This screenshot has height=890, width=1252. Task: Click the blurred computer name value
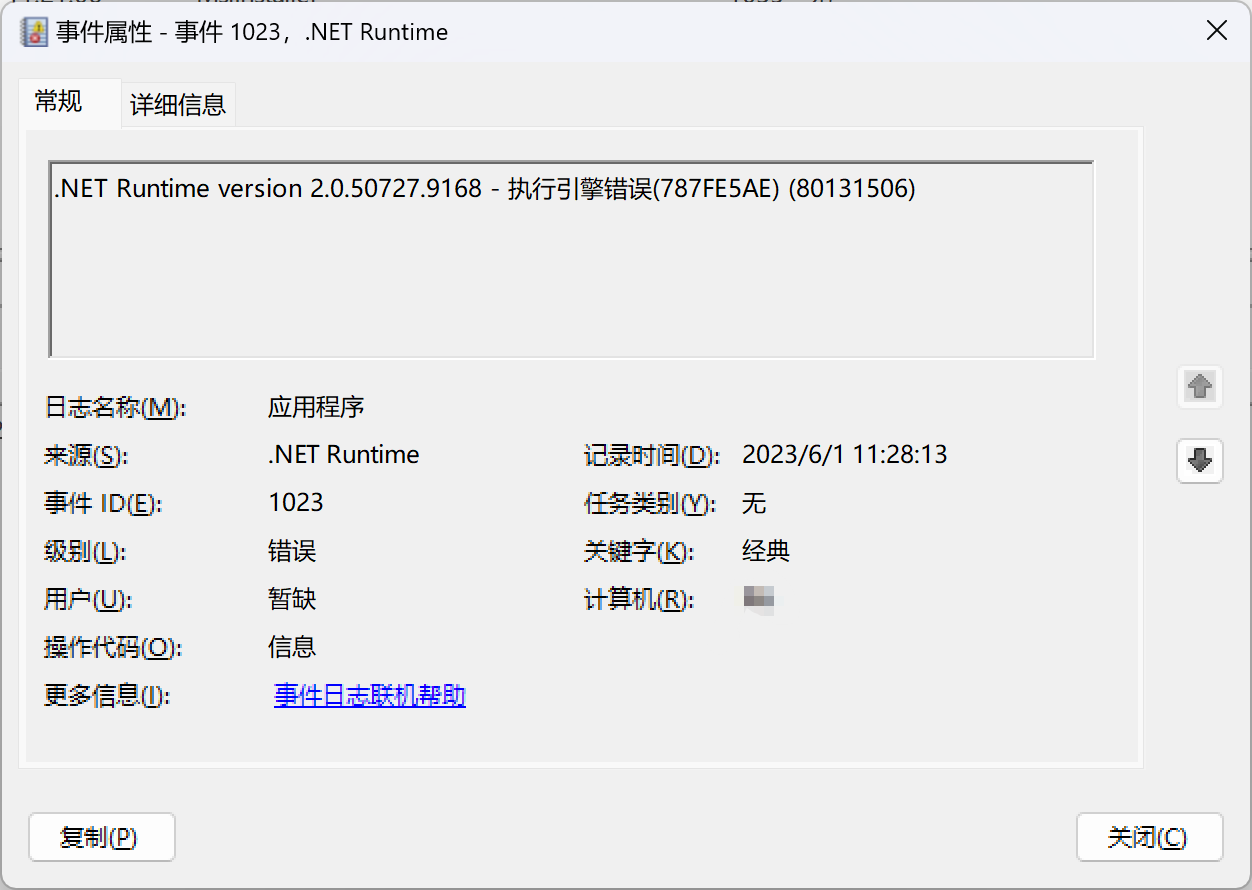pyautogui.click(x=759, y=599)
